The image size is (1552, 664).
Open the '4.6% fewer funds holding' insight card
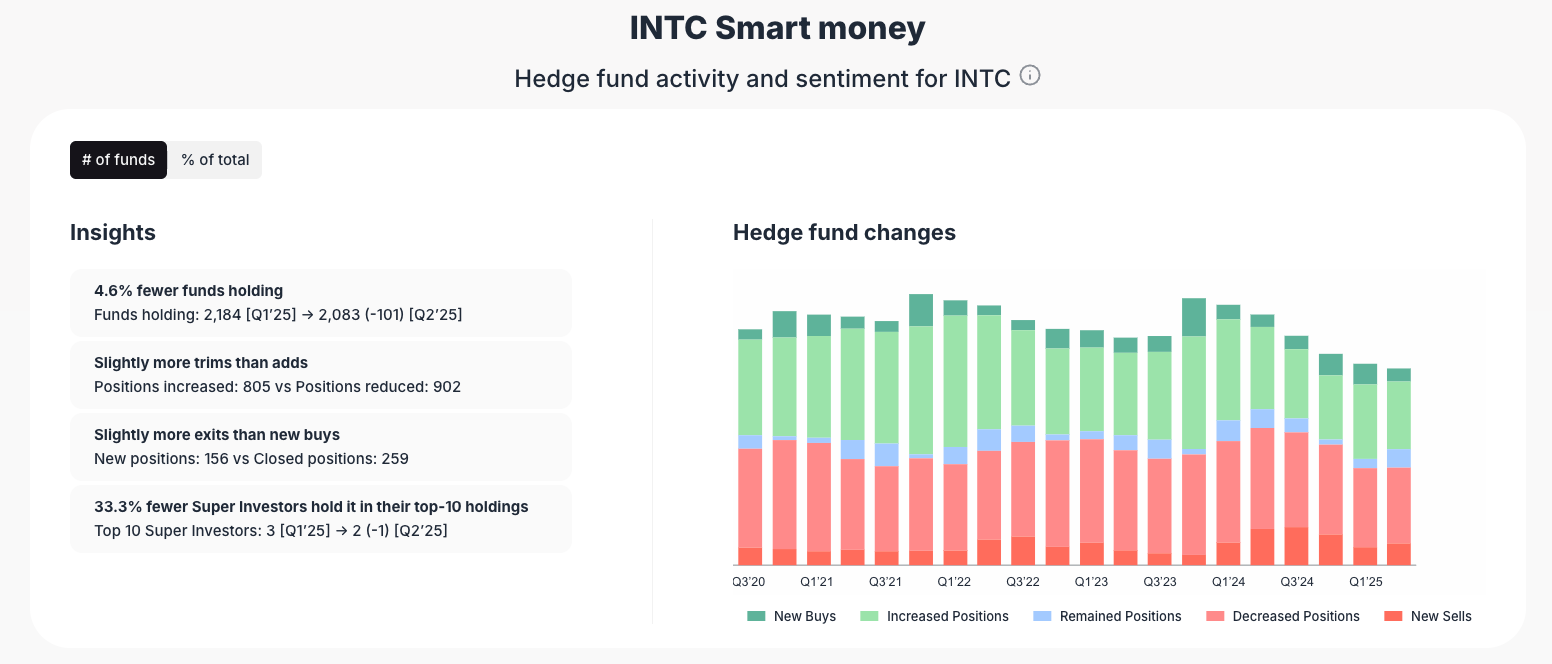point(320,302)
